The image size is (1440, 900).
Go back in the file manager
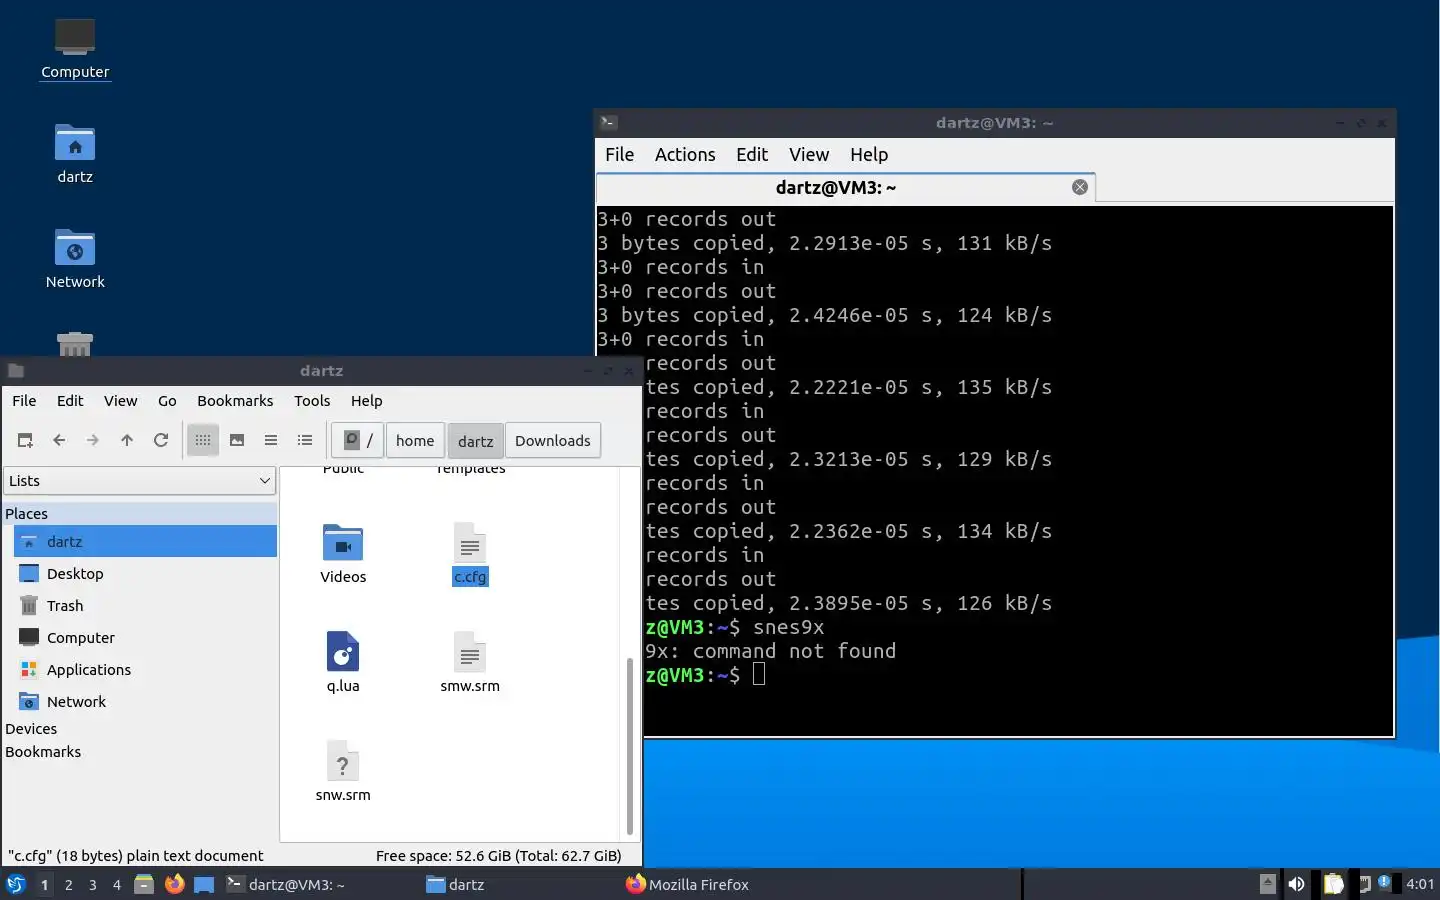[x=59, y=440]
